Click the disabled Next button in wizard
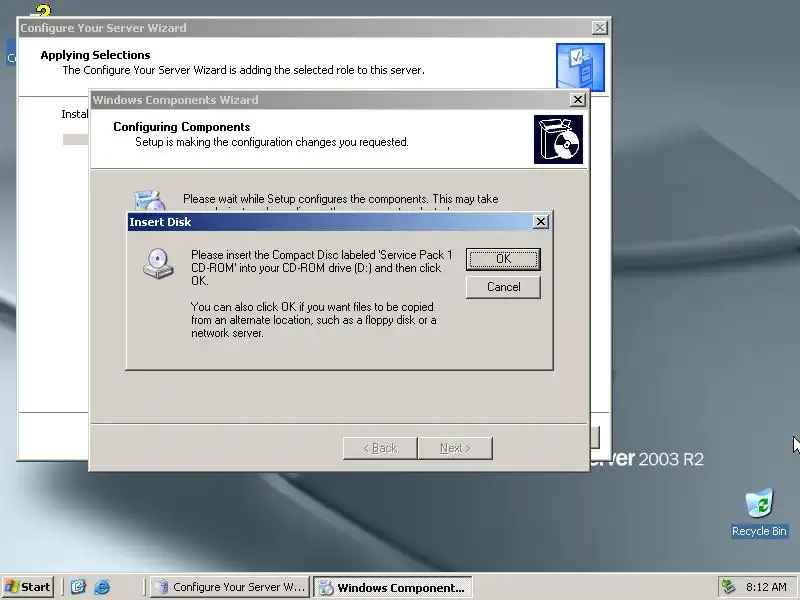The width and height of the screenshot is (800, 600). (455, 448)
